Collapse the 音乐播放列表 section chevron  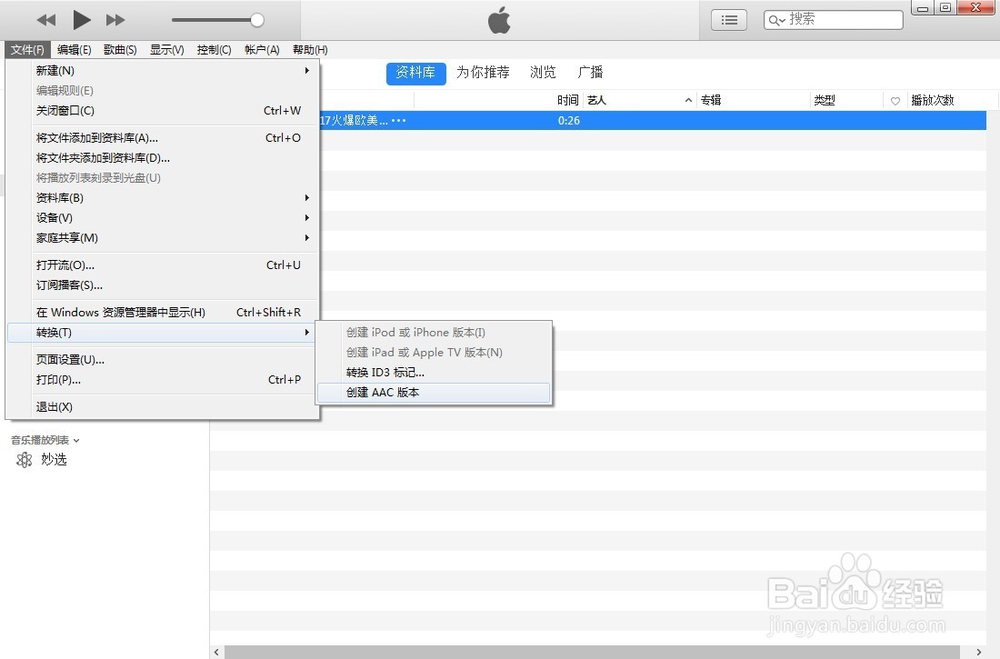(77, 440)
